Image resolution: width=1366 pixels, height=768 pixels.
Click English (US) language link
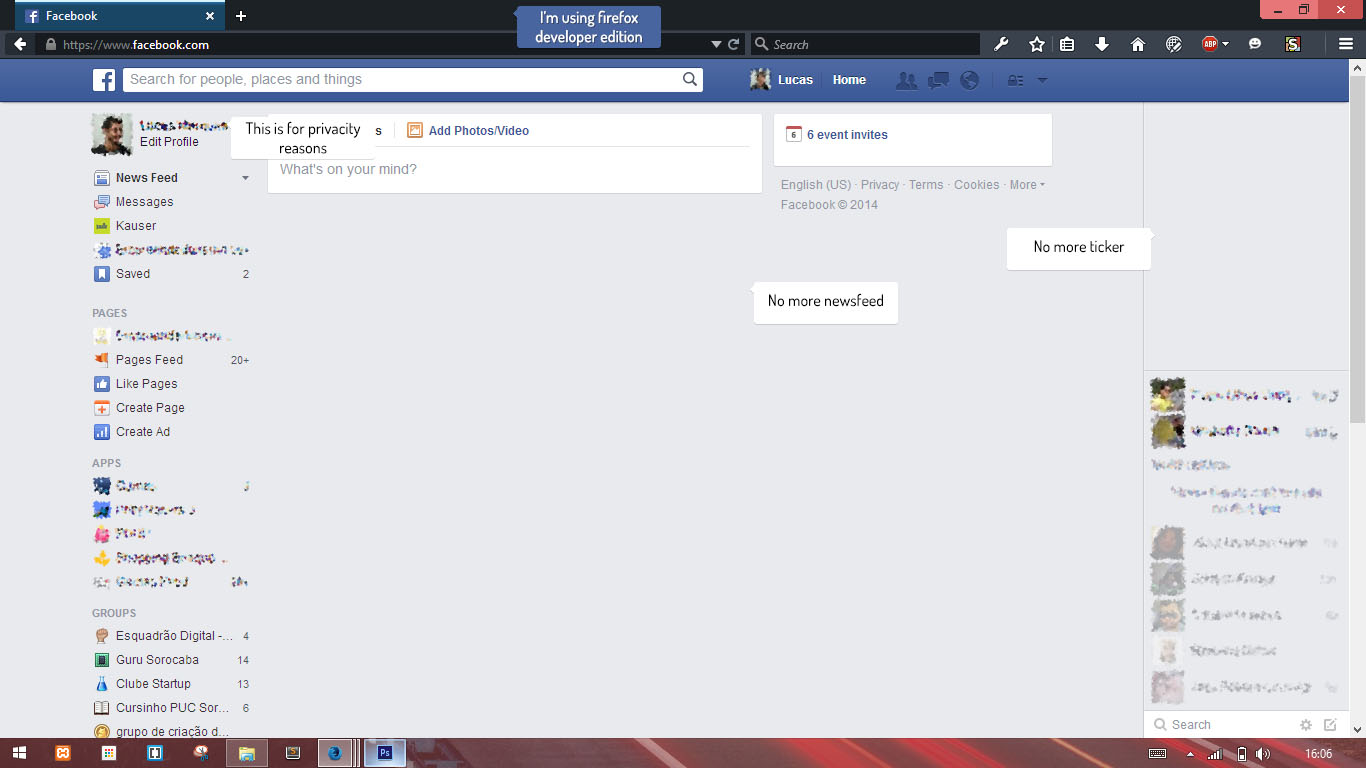pyautogui.click(x=816, y=185)
